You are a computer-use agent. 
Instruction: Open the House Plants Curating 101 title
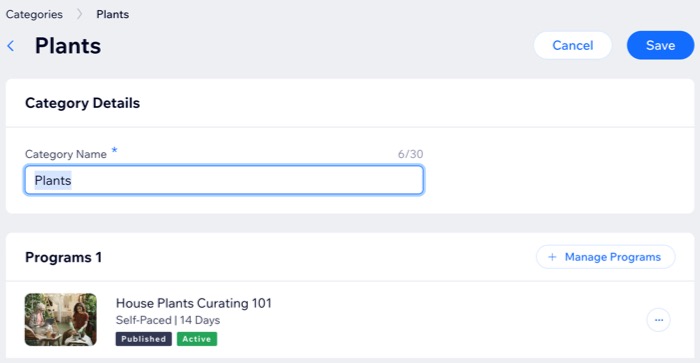[193, 303]
